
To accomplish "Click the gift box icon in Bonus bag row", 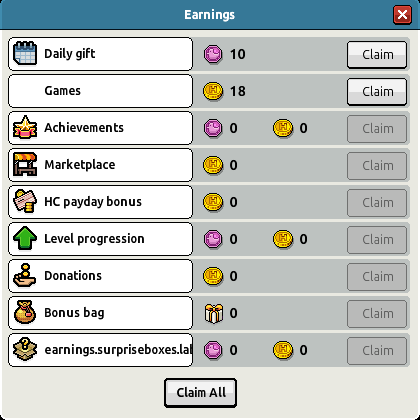I will pyautogui.click(x=213, y=313).
